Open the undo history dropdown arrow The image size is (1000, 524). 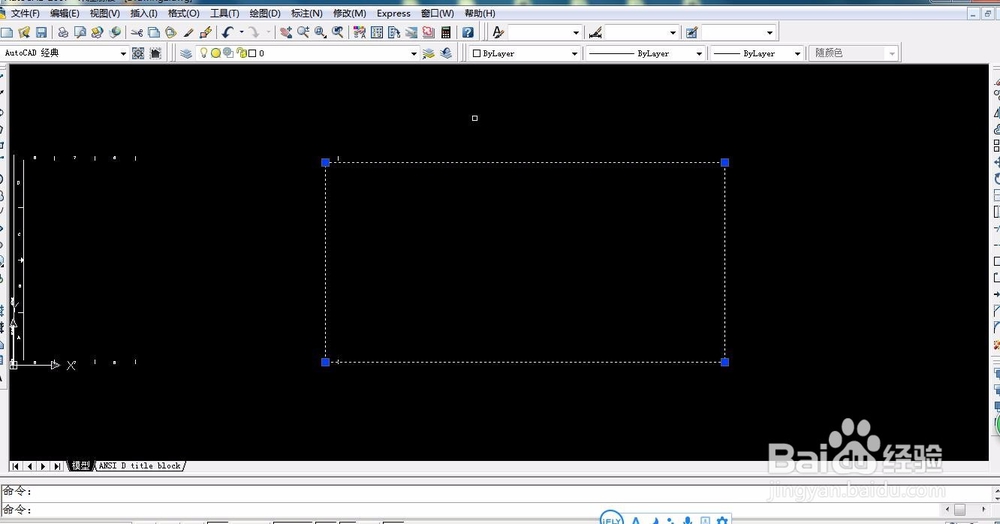242,32
